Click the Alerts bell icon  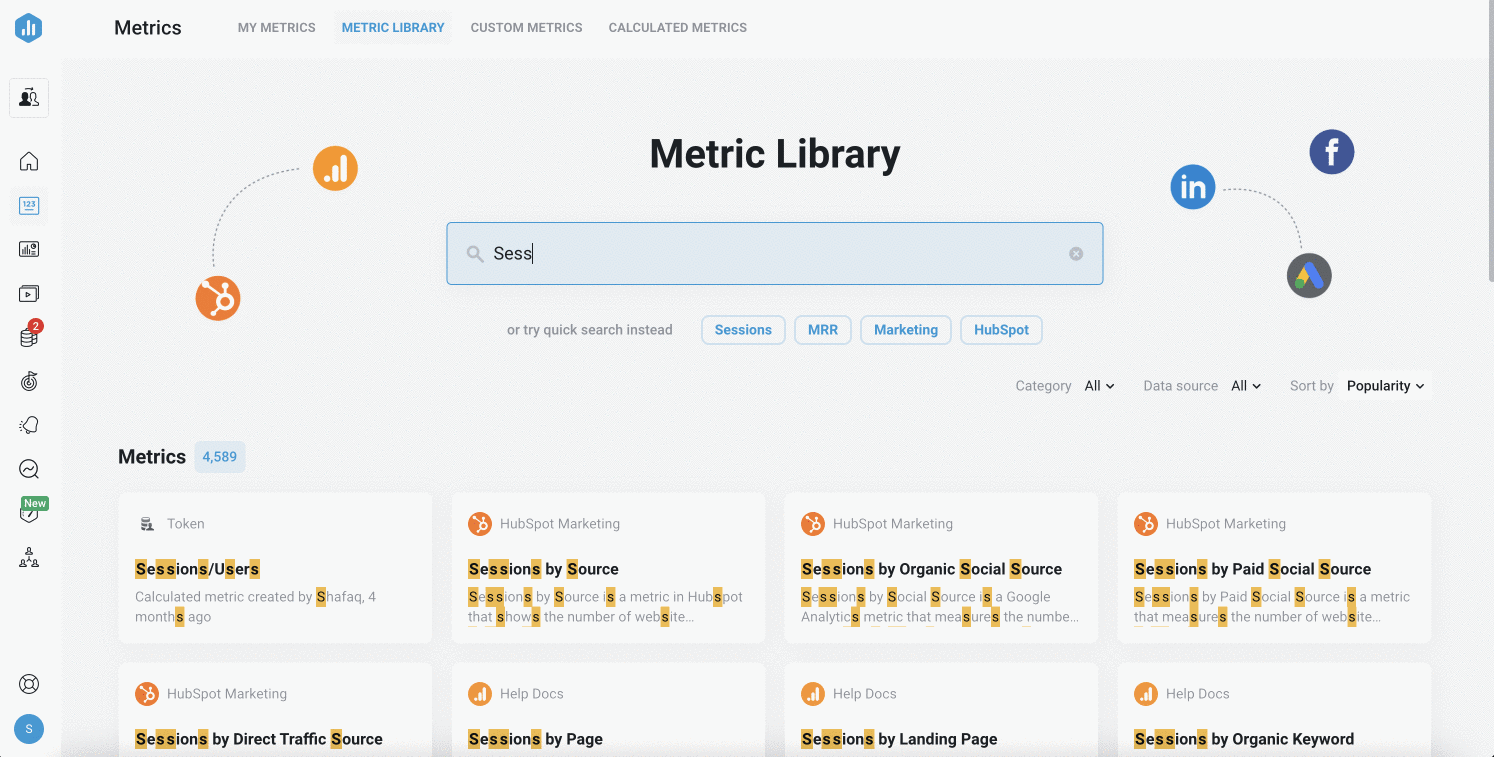[29, 425]
